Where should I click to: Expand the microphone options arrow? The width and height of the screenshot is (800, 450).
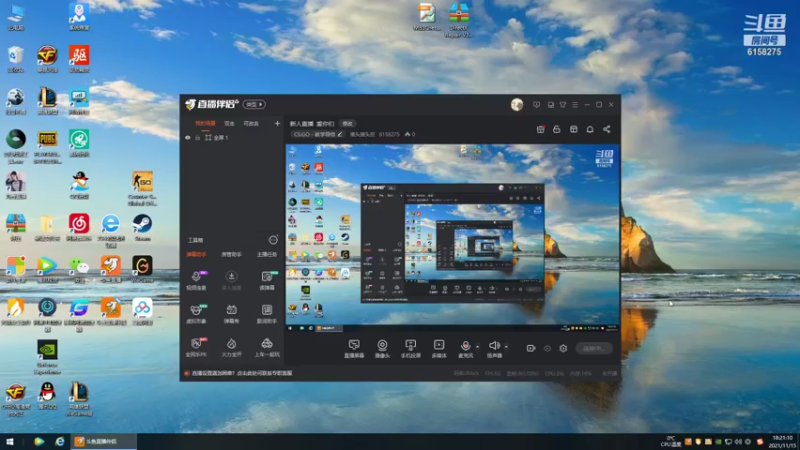478,347
